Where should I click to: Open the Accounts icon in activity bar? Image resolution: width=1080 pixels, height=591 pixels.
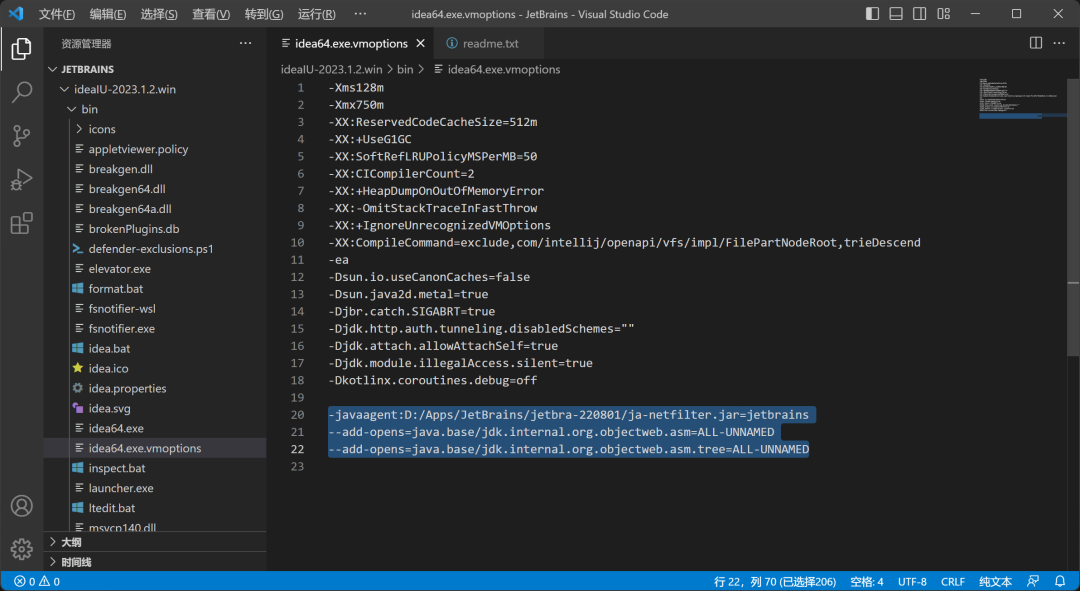21,506
